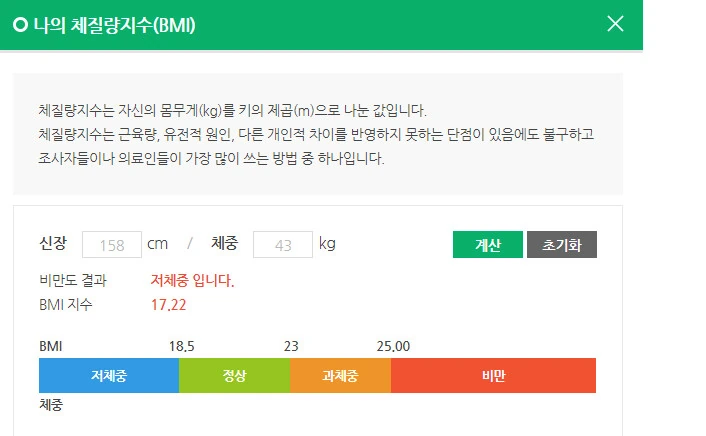
Task: Click the 23 threshold label
Action: 291,346
